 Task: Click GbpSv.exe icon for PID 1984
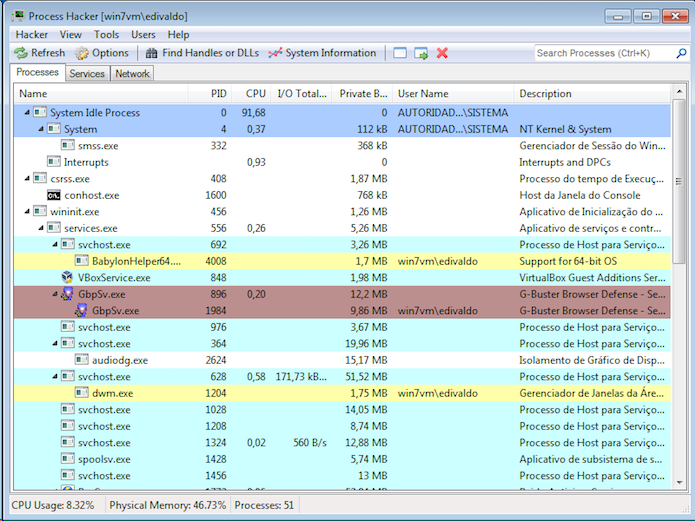tap(81, 310)
